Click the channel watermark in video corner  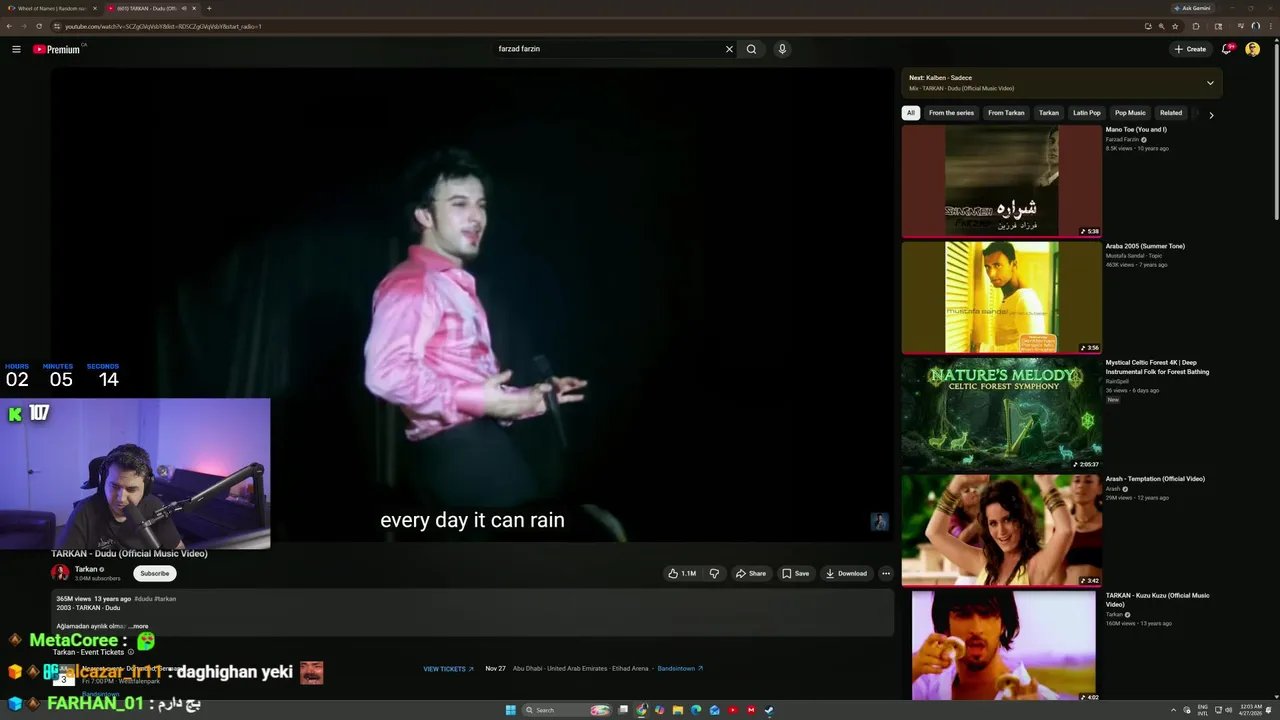[x=879, y=522]
